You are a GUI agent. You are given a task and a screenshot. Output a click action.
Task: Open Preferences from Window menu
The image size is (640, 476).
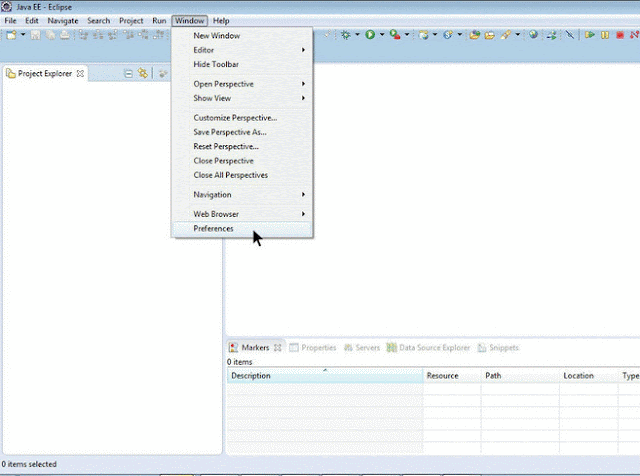[x=242, y=229]
